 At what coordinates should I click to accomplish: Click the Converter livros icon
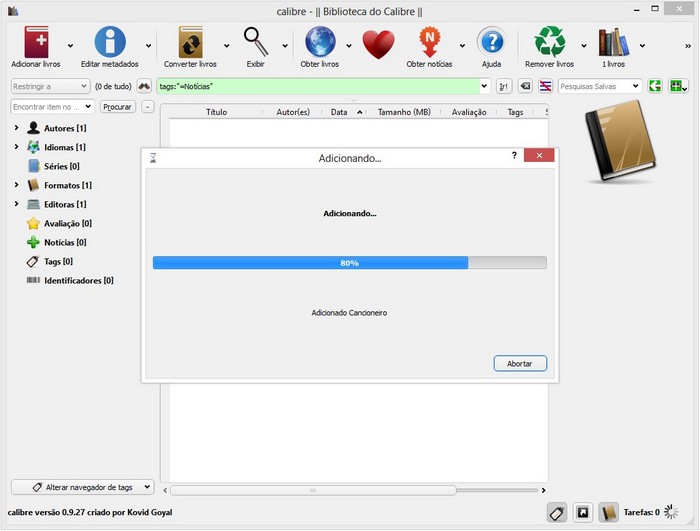point(191,42)
